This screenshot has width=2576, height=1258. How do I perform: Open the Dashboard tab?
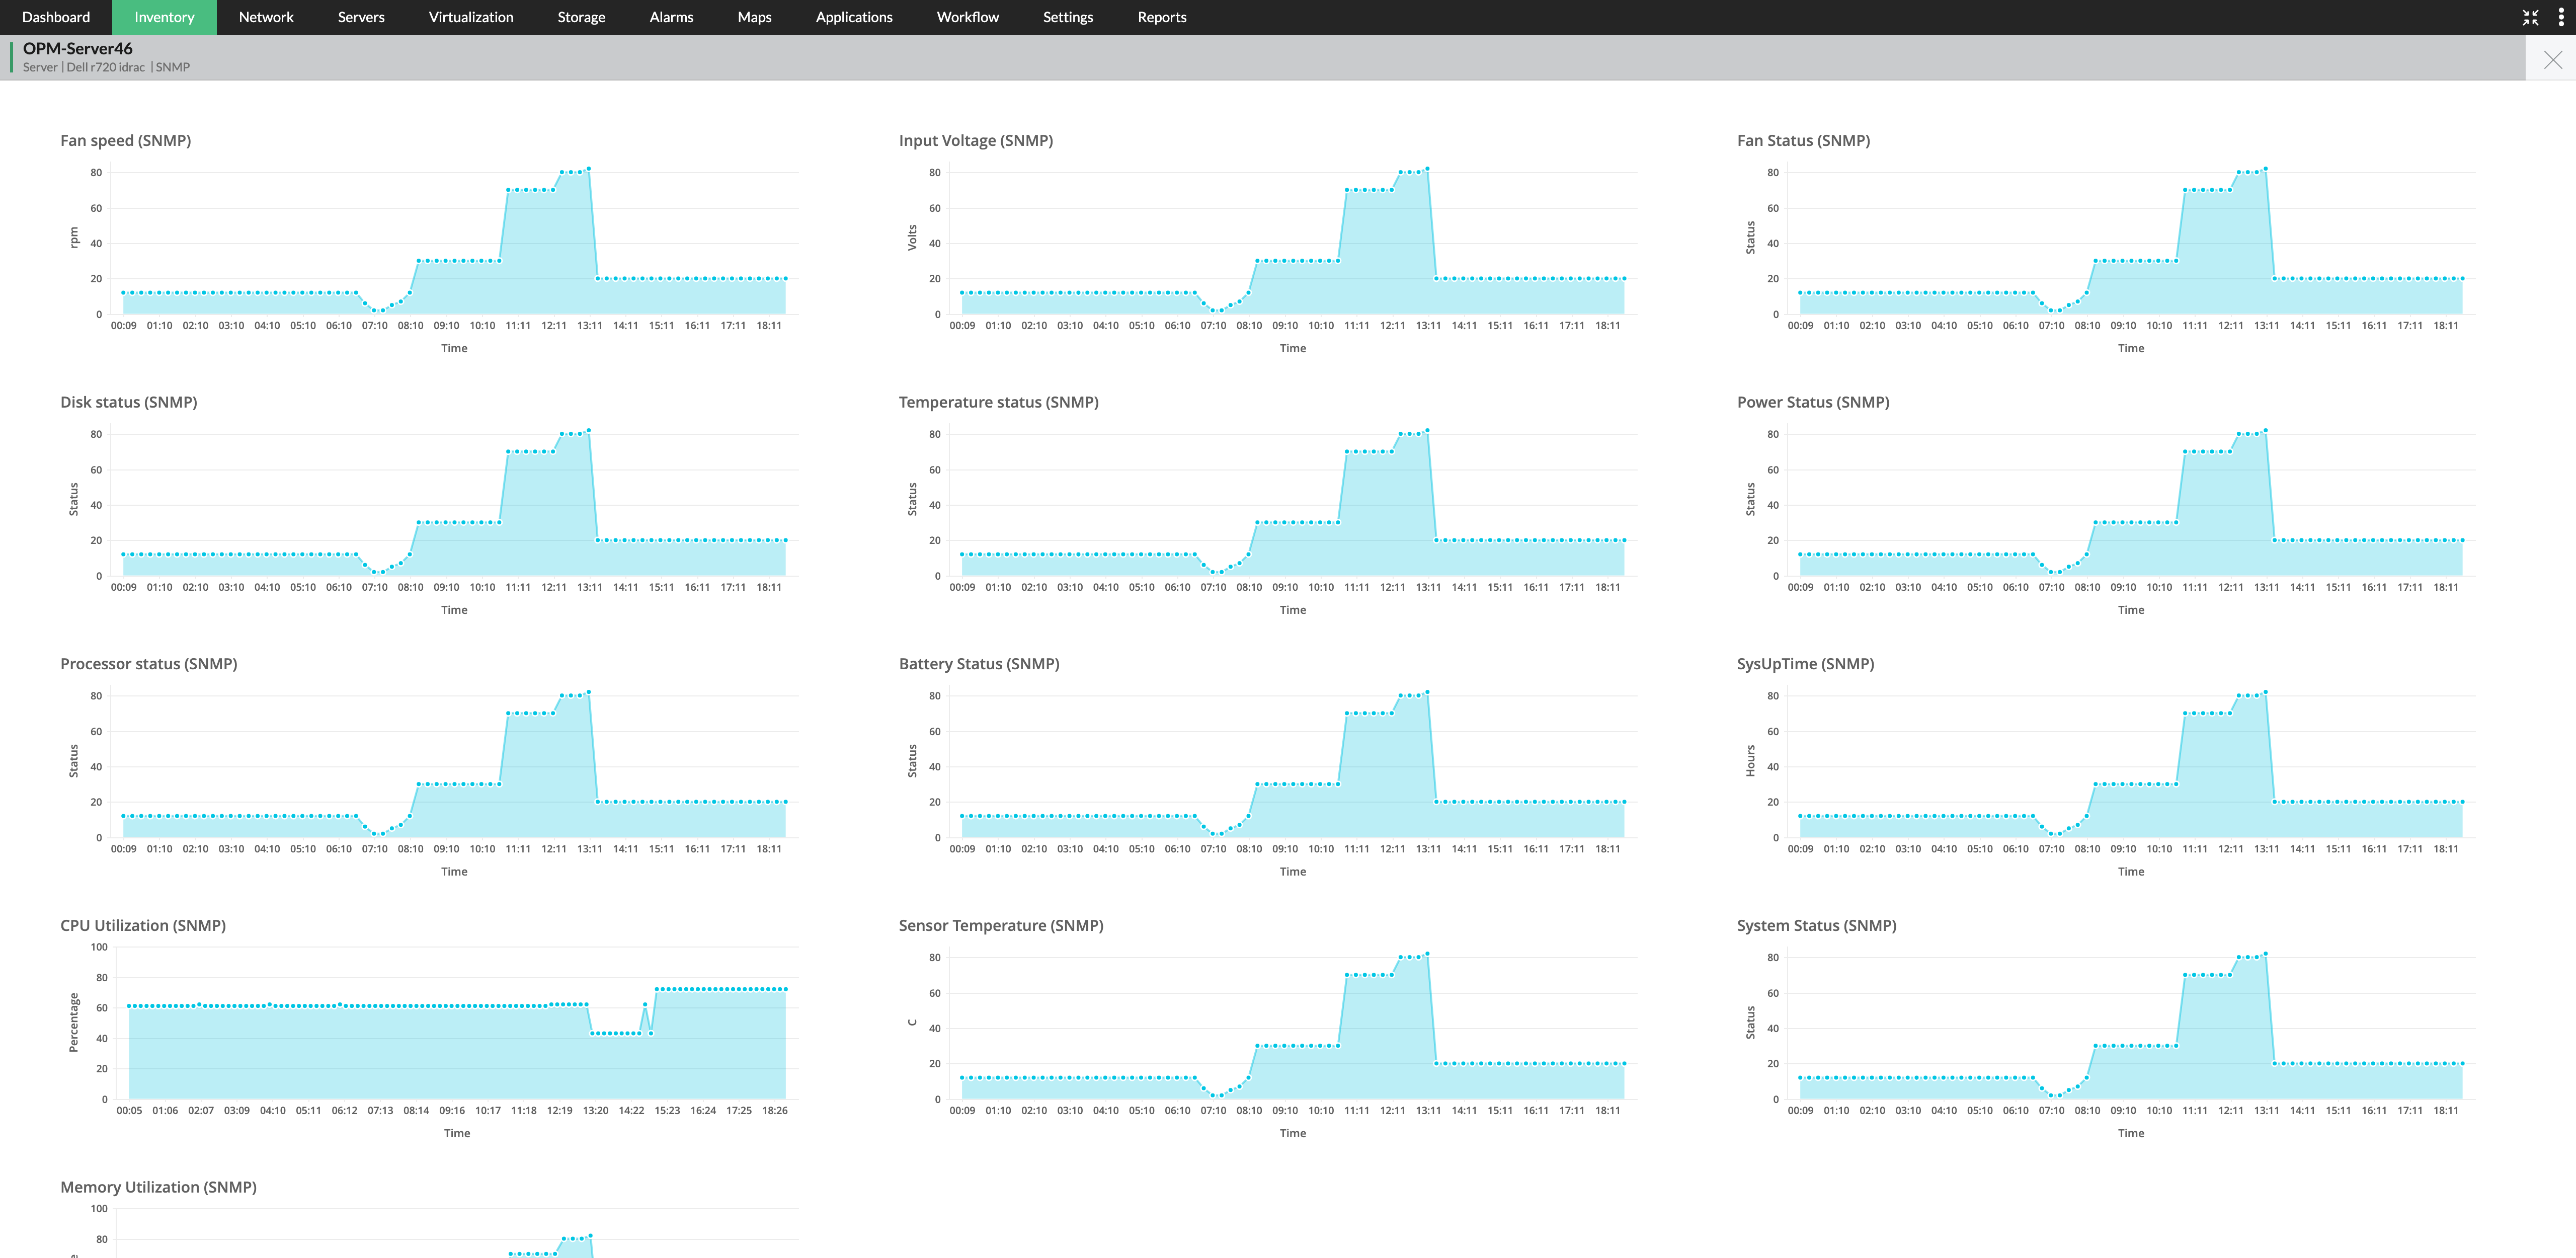56,17
